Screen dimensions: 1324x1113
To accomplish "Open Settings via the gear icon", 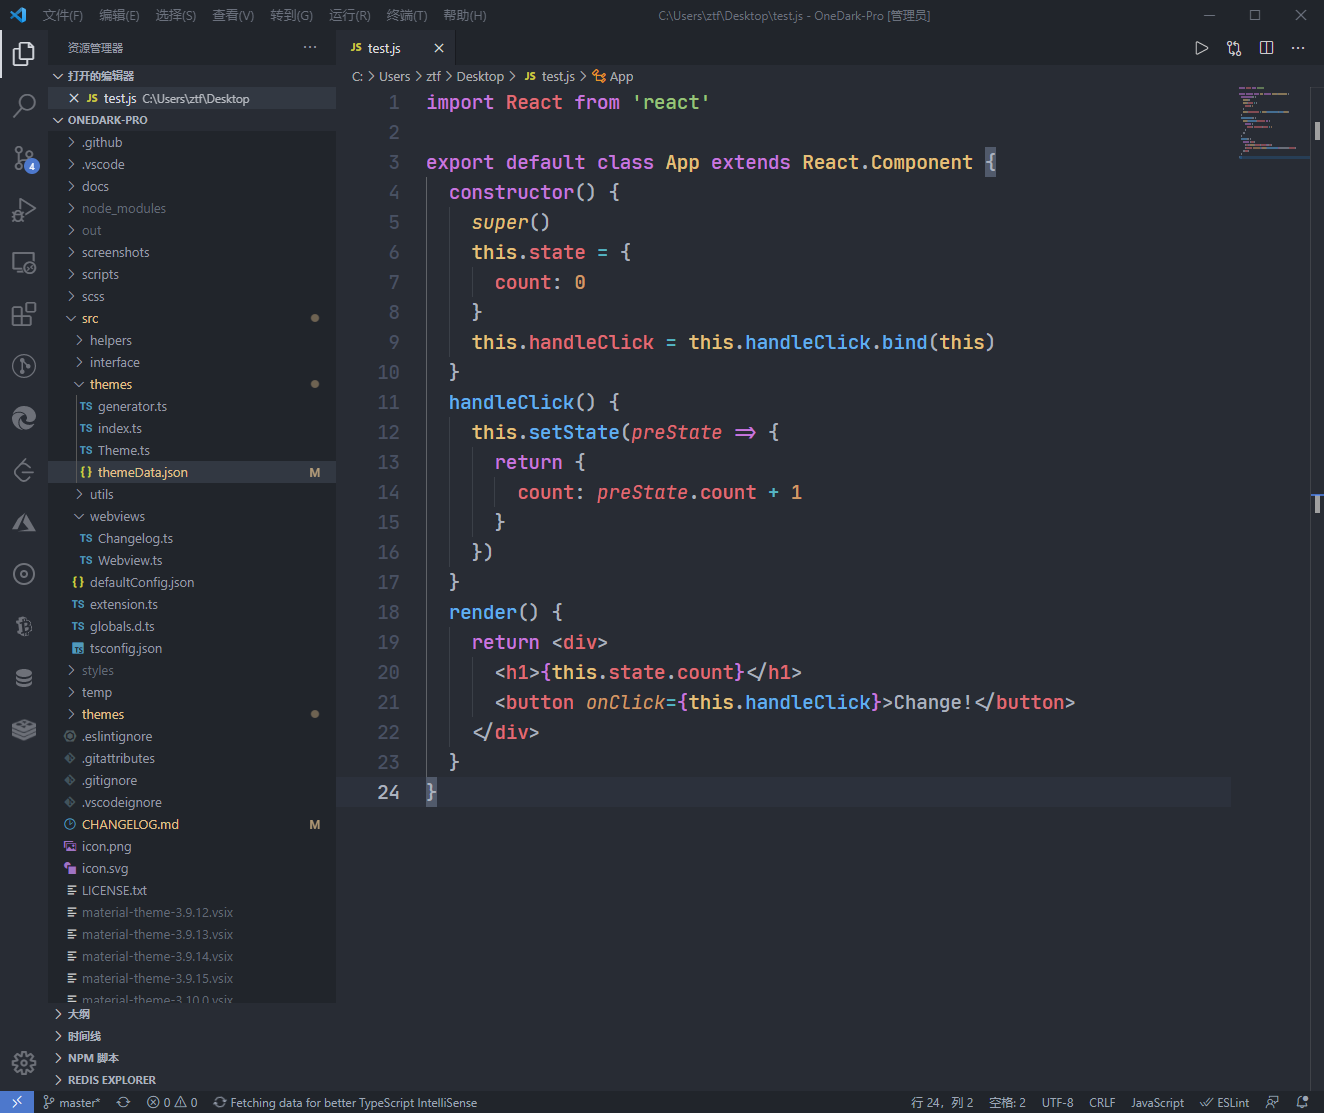I will (x=24, y=1063).
